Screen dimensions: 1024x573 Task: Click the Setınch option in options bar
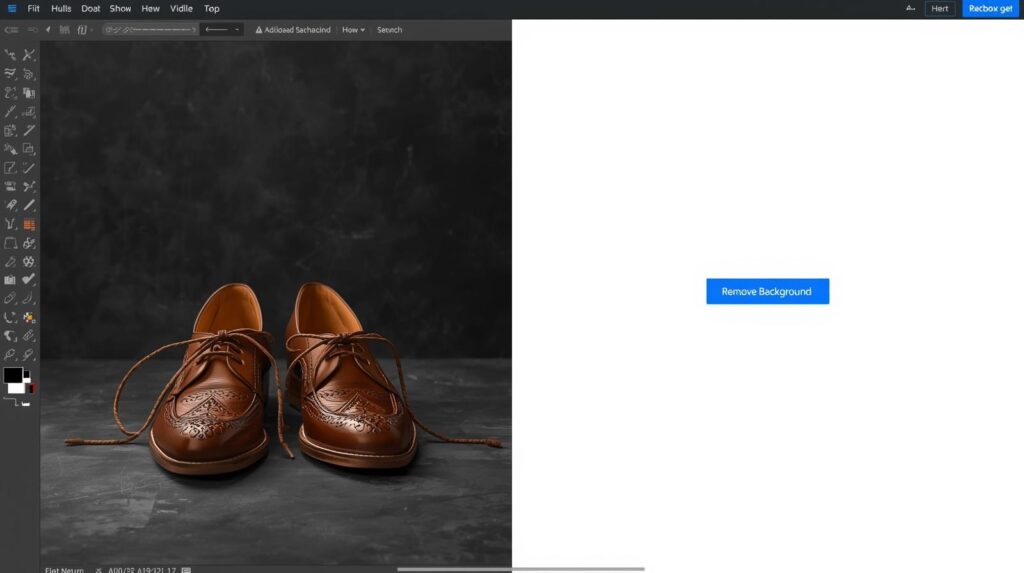click(389, 30)
